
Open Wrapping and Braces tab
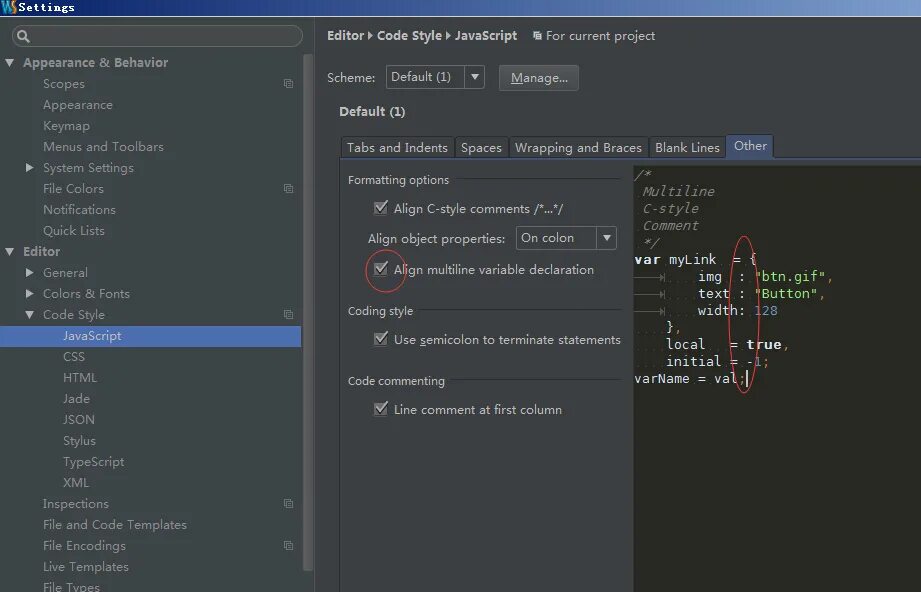[578, 147]
